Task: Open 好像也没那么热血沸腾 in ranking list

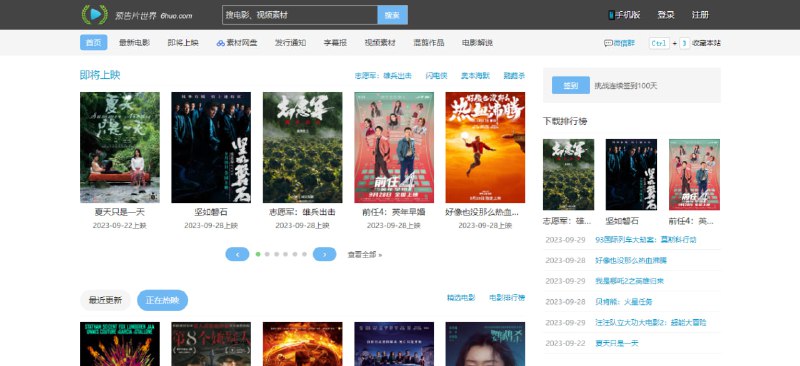Action: [x=631, y=260]
